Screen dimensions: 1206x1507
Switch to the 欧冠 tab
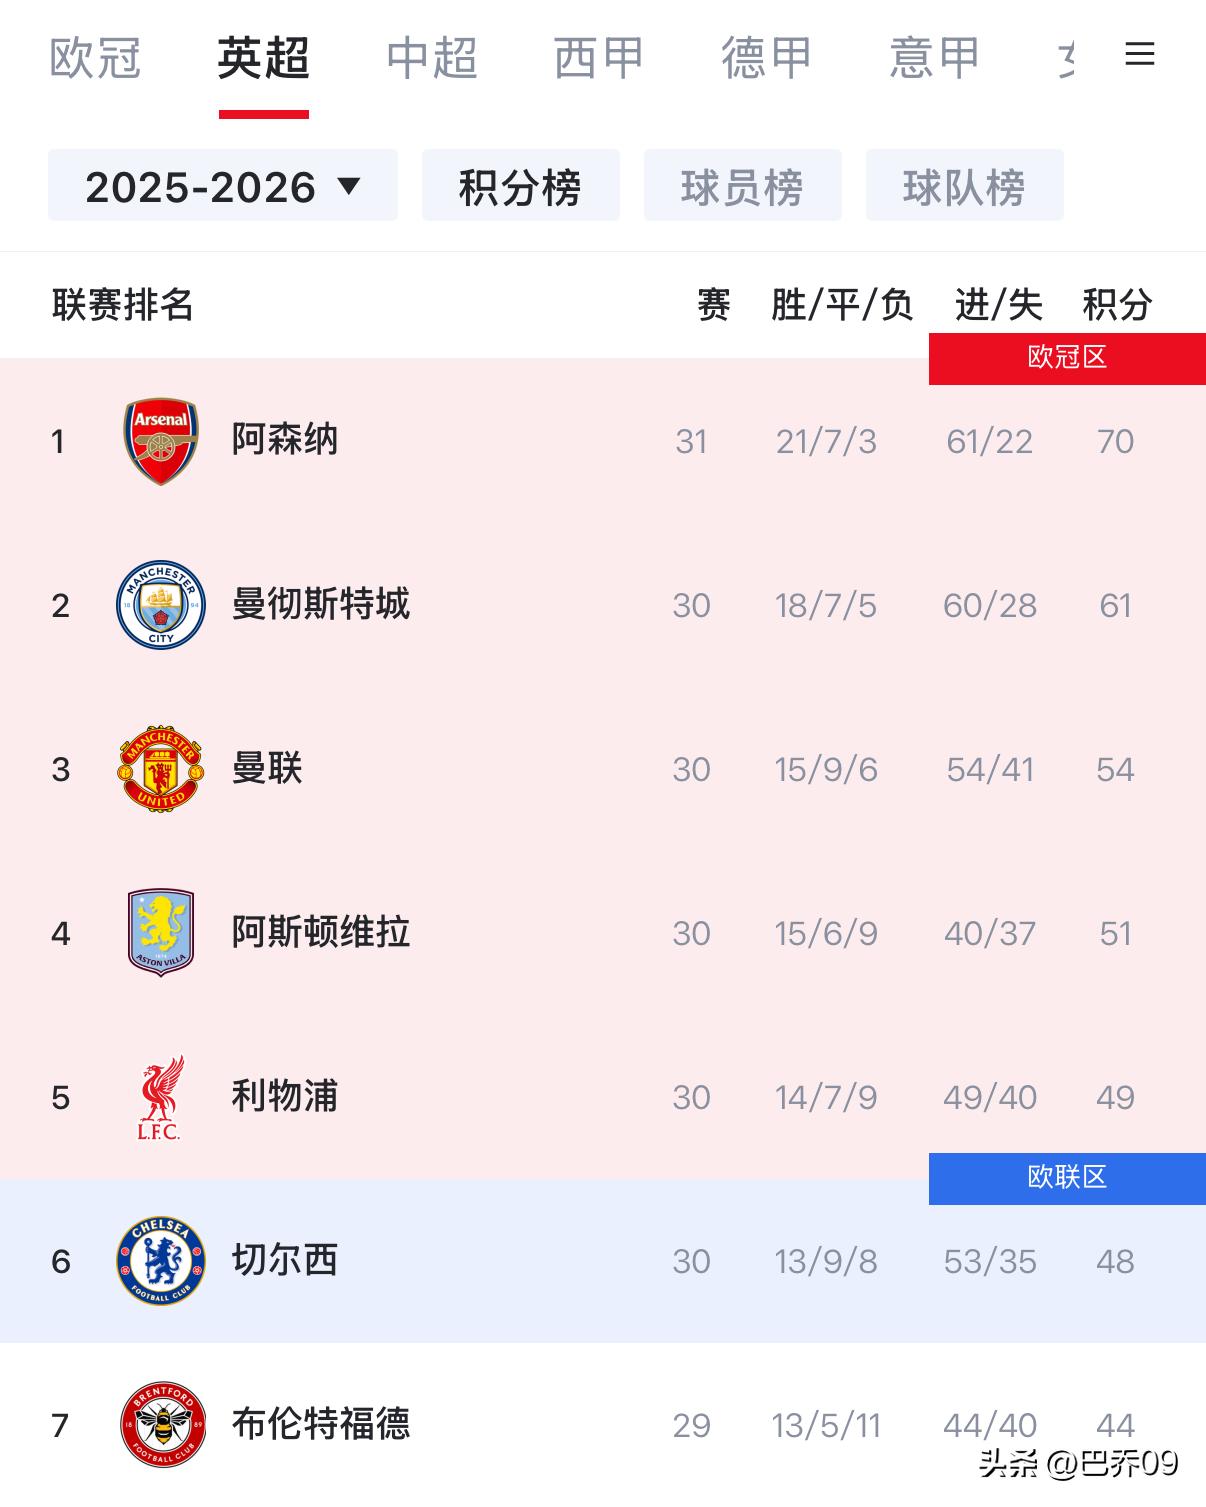(x=95, y=58)
